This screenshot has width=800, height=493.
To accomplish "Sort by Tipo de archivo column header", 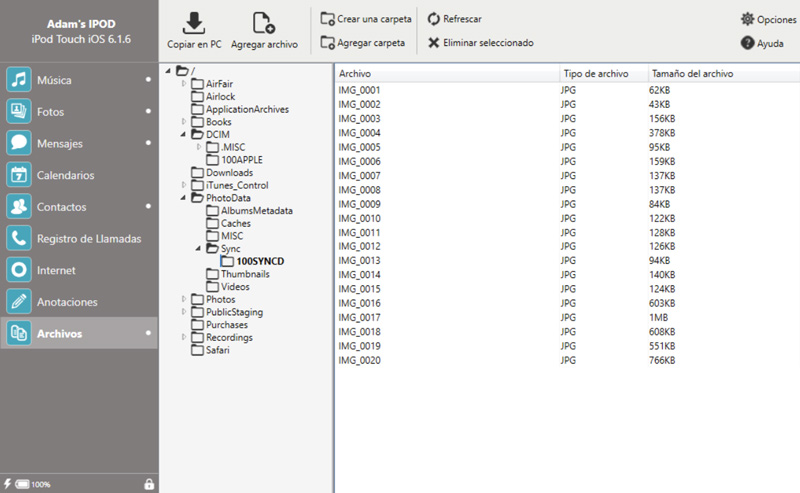I will 604,73.
